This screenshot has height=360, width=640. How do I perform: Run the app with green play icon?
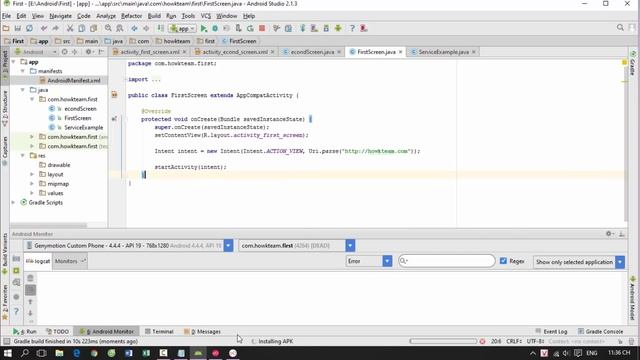[x=204, y=28]
